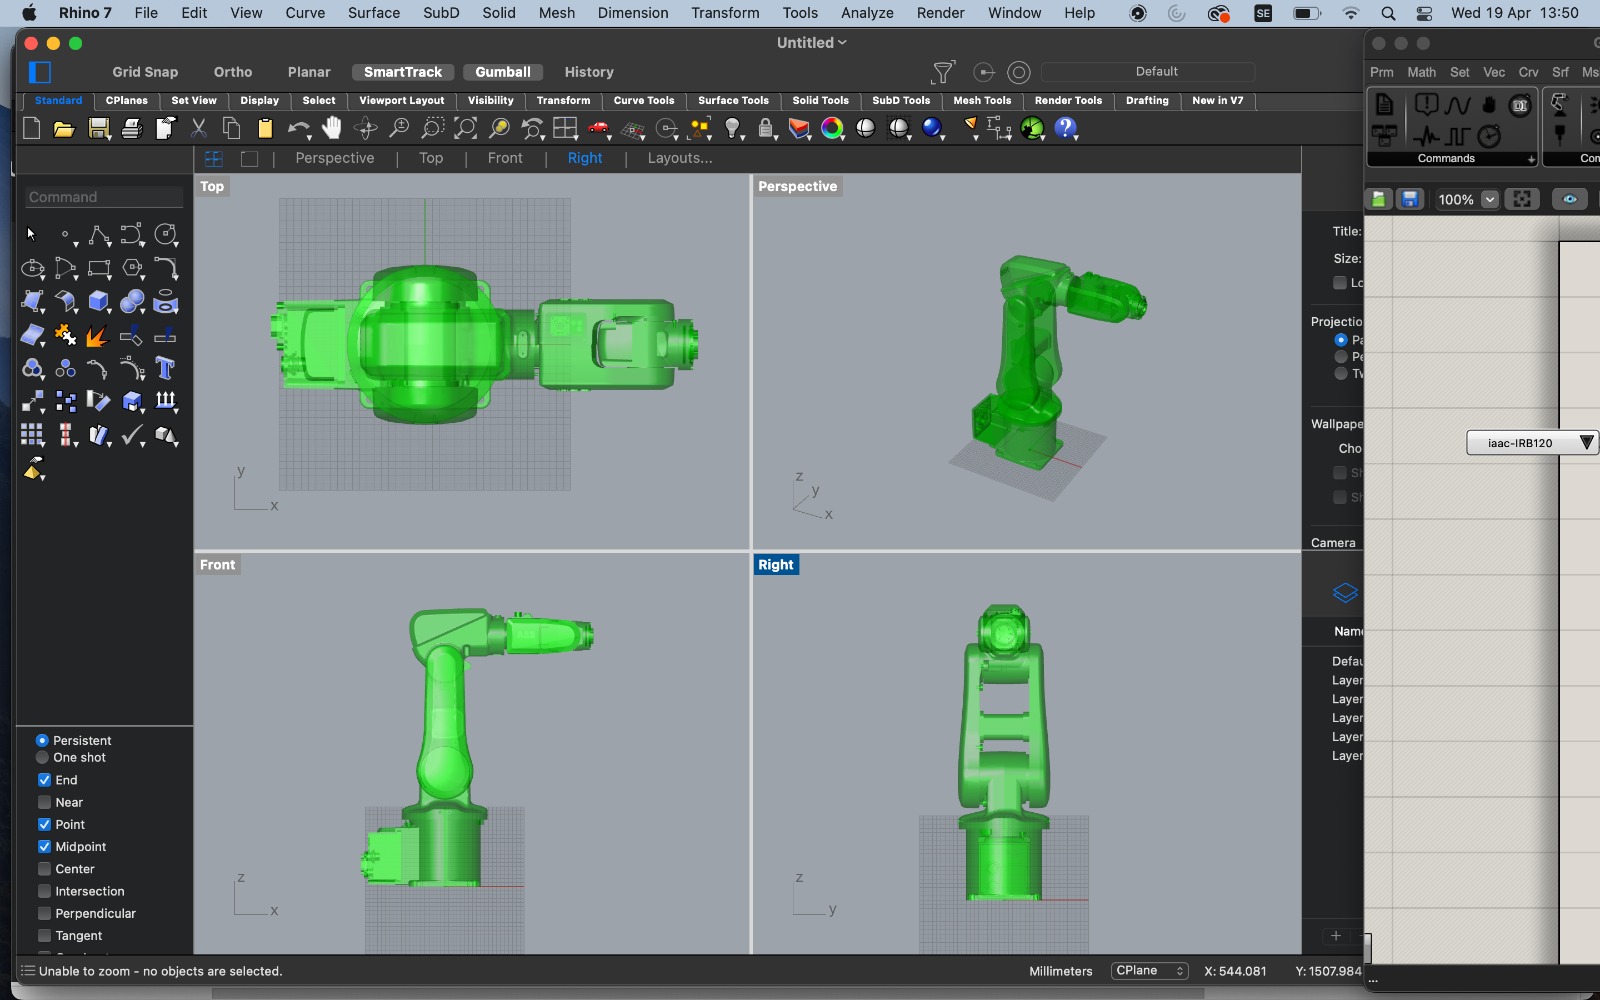1600x1000 pixels.
Task: Uncheck the End object snap
Action: point(44,780)
